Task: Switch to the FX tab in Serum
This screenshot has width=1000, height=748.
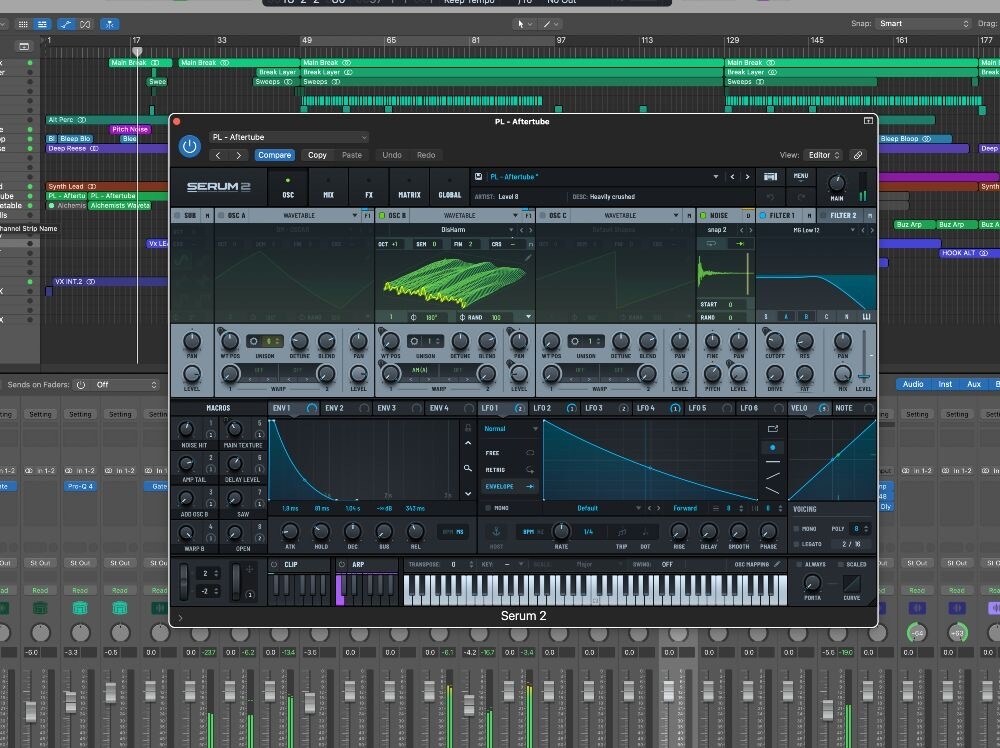Action: (x=369, y=187)
